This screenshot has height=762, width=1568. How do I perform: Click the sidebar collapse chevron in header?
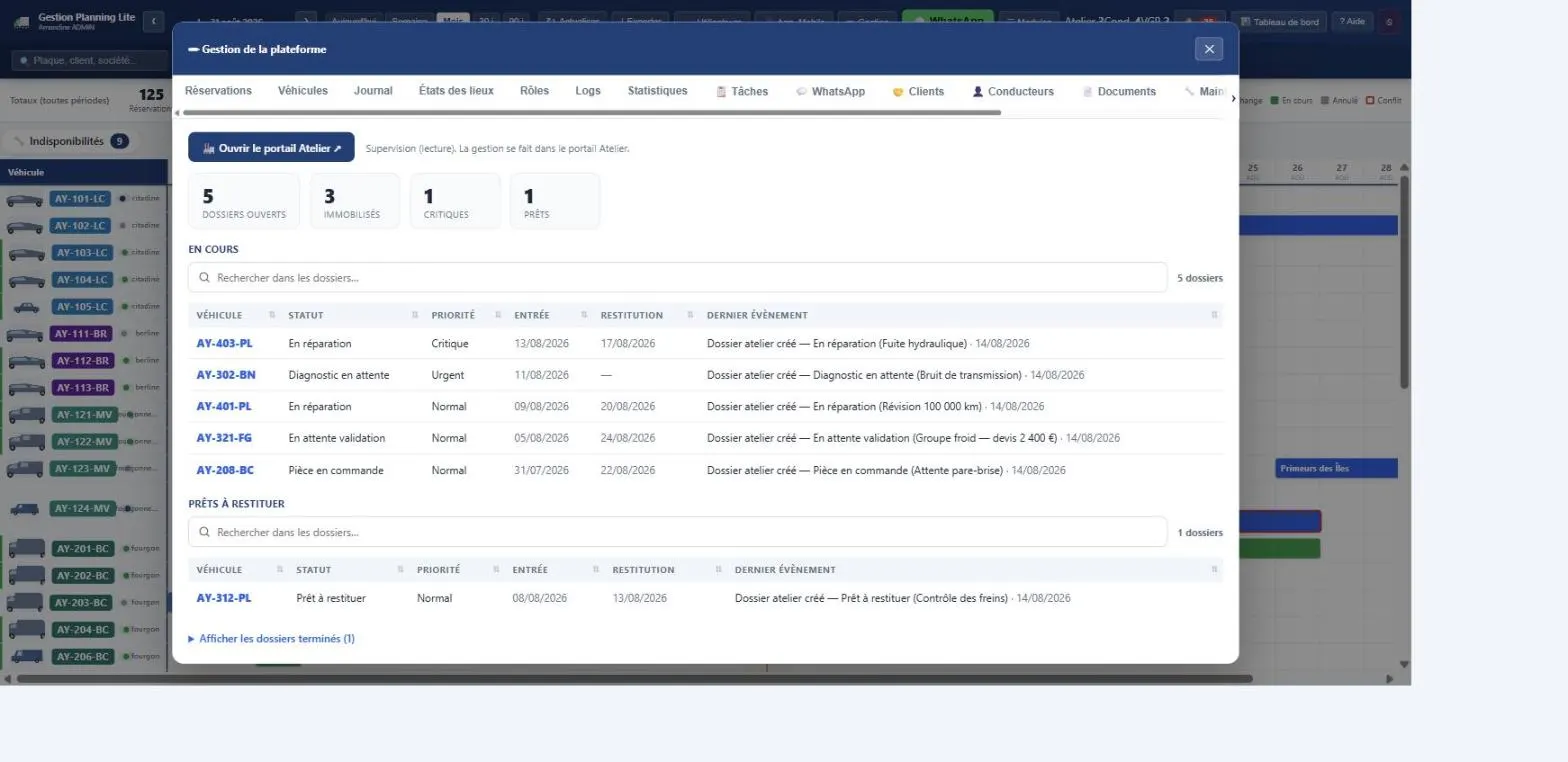[153, 21]
